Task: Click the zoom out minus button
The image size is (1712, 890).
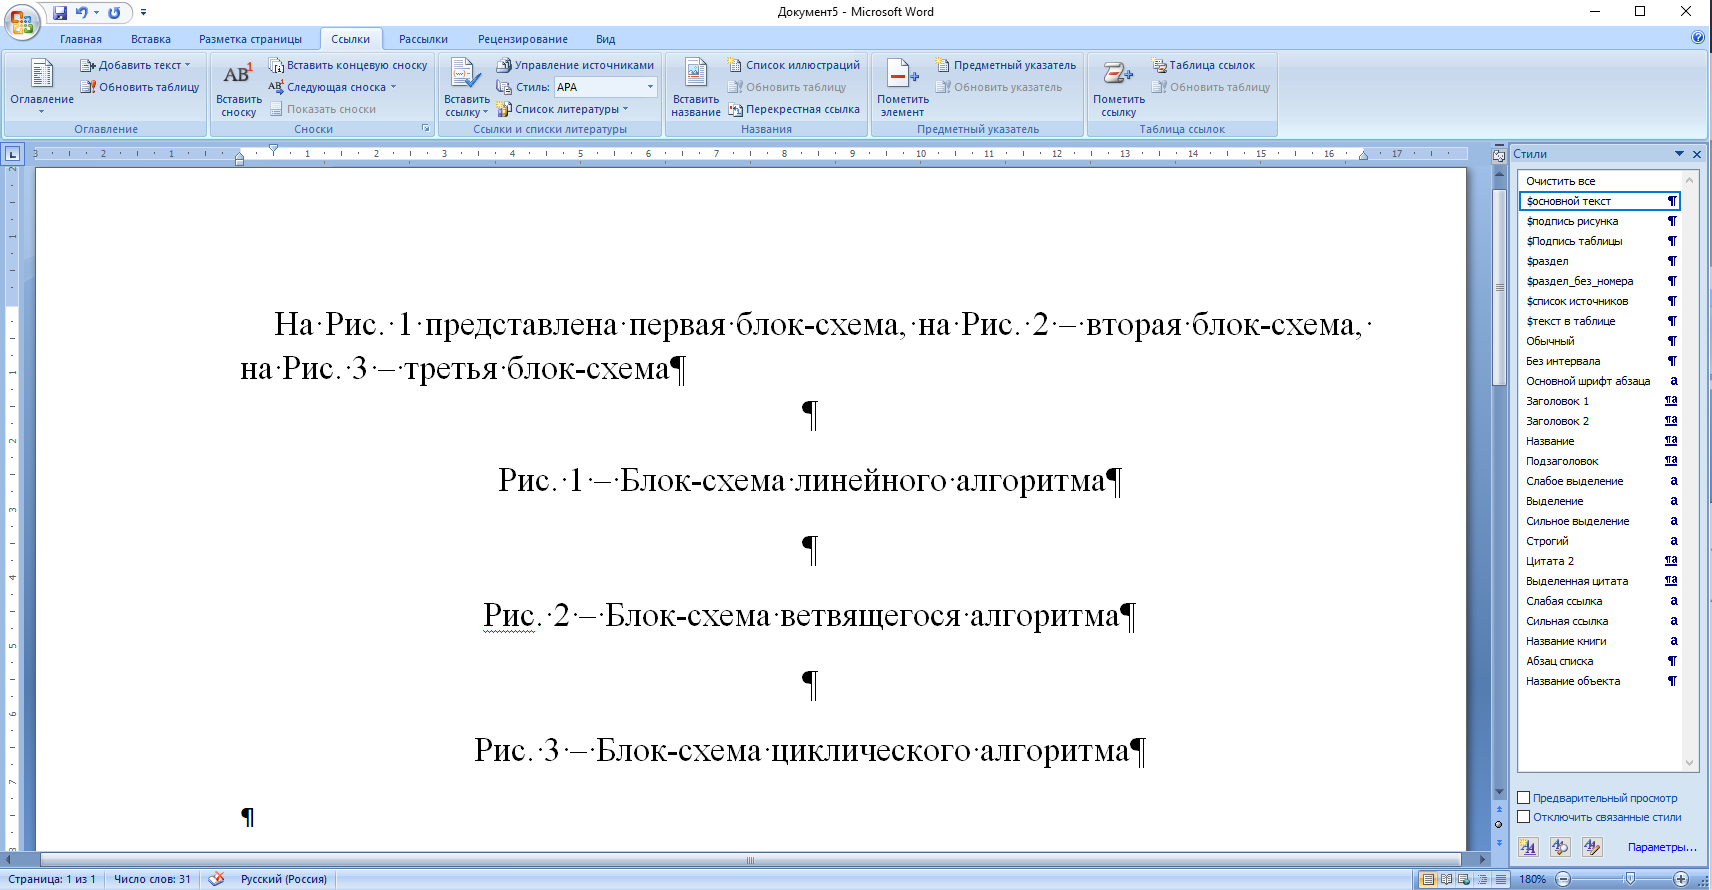Action: (1563, 879)
